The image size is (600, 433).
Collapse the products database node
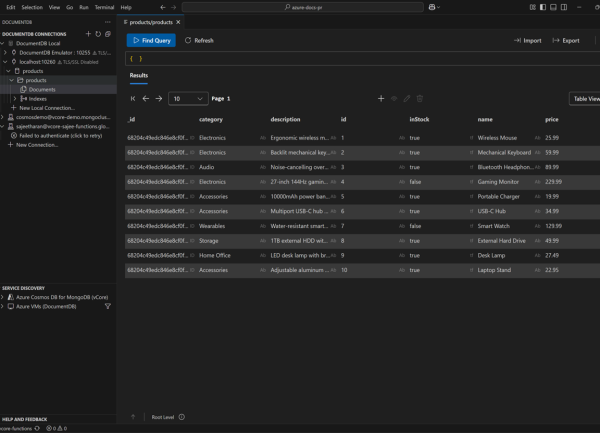pos(8,71)
